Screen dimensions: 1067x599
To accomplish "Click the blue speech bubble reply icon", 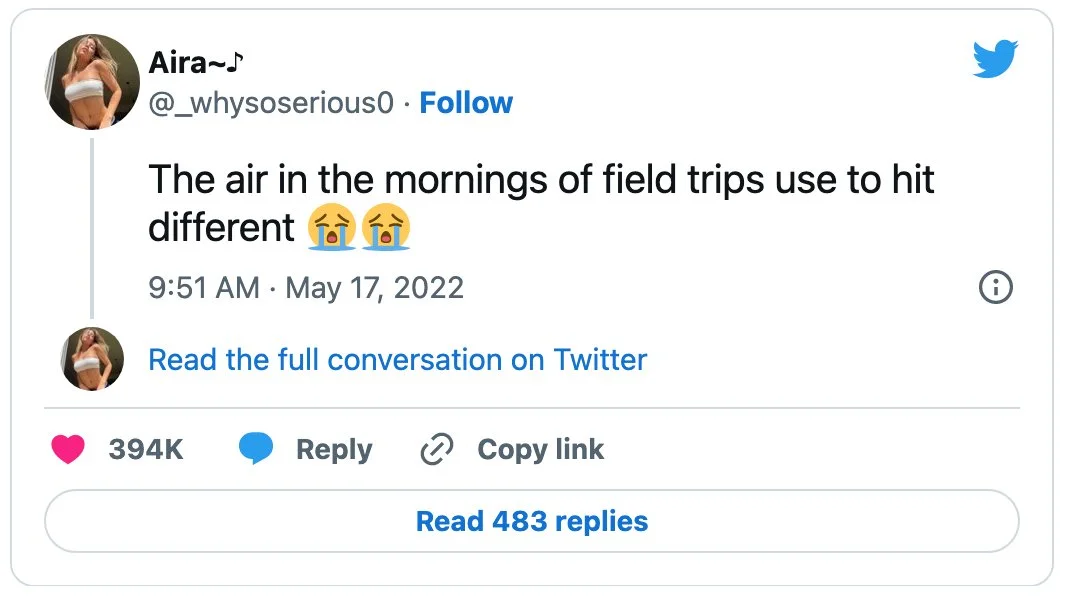I will 256,450.
